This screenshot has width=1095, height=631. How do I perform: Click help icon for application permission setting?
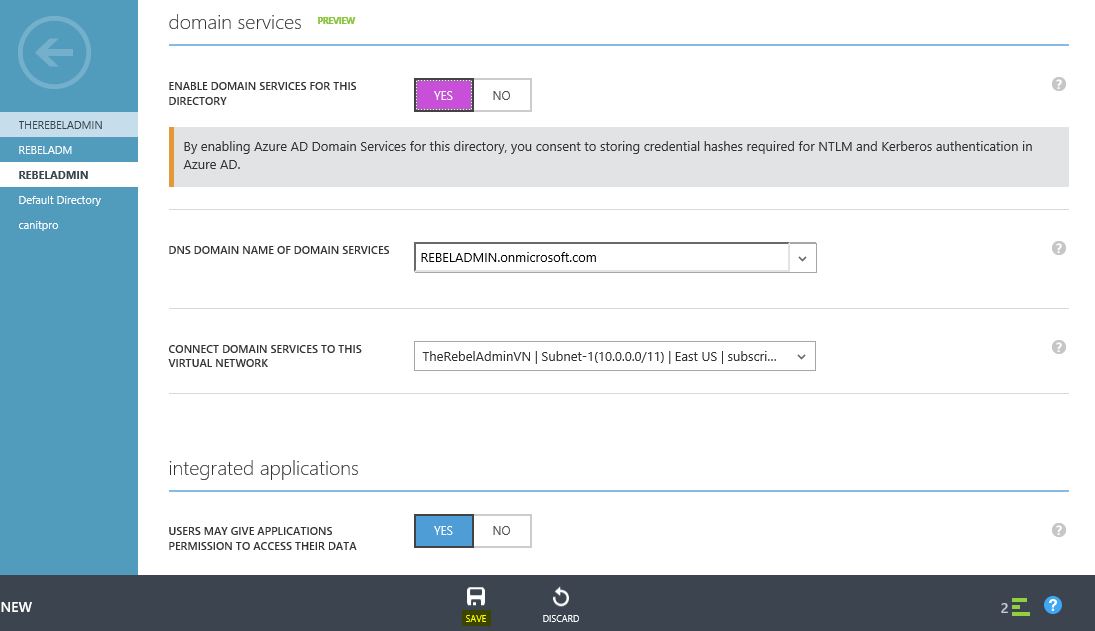point(1059,530)
